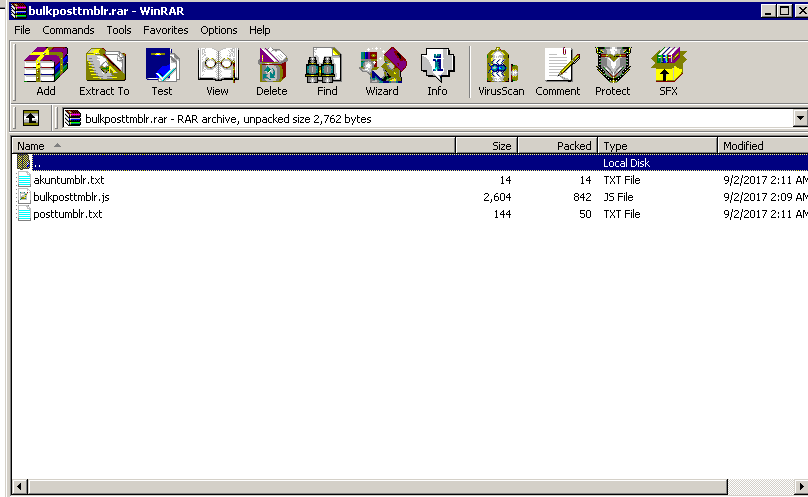Click the akuntumblr.txt file icon

tap(24, 180)
